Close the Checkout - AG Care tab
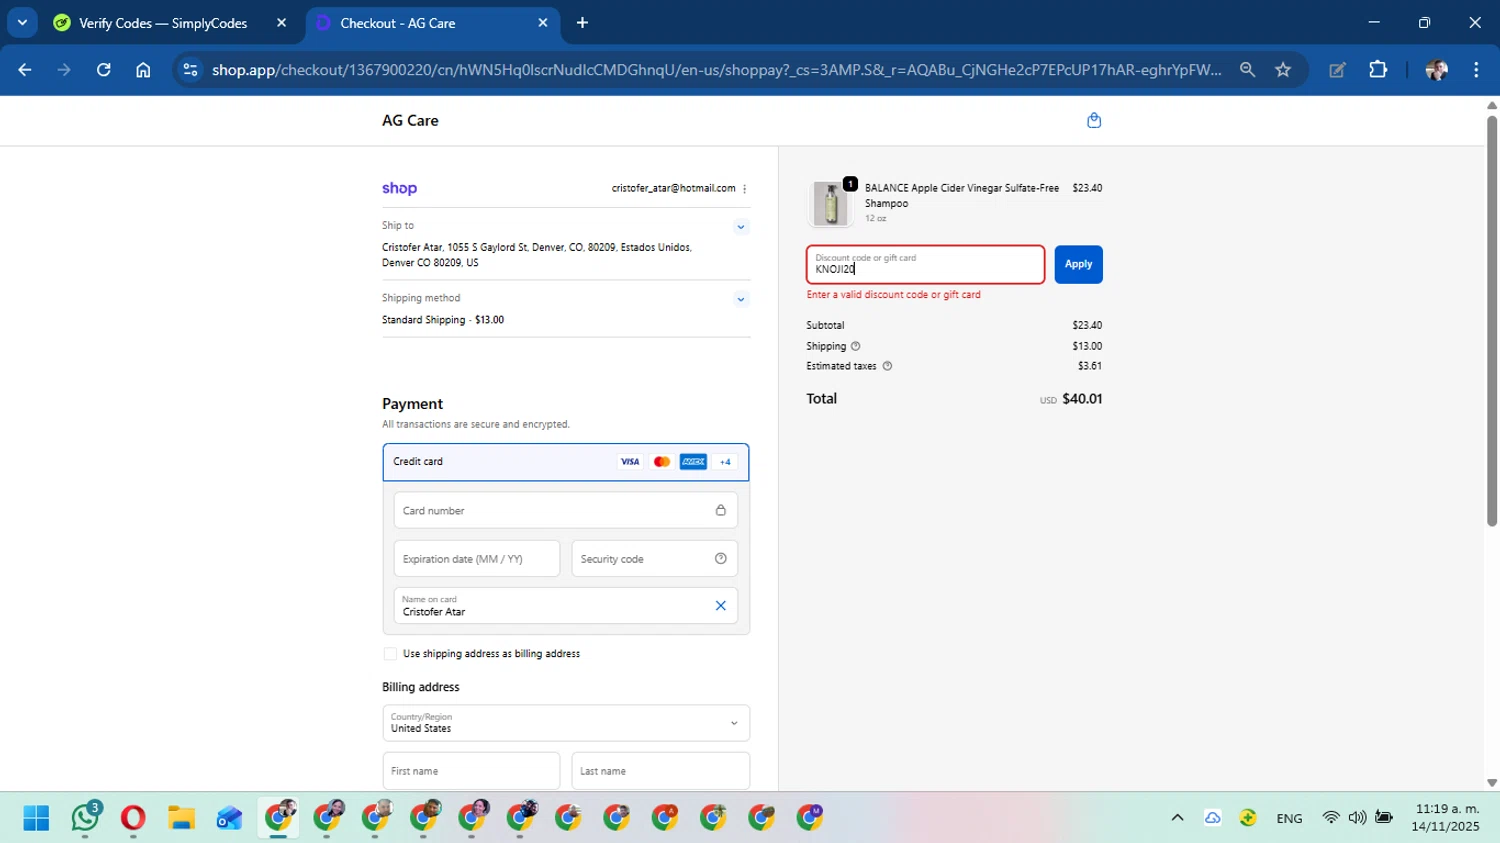 click(x=543, y=23)
